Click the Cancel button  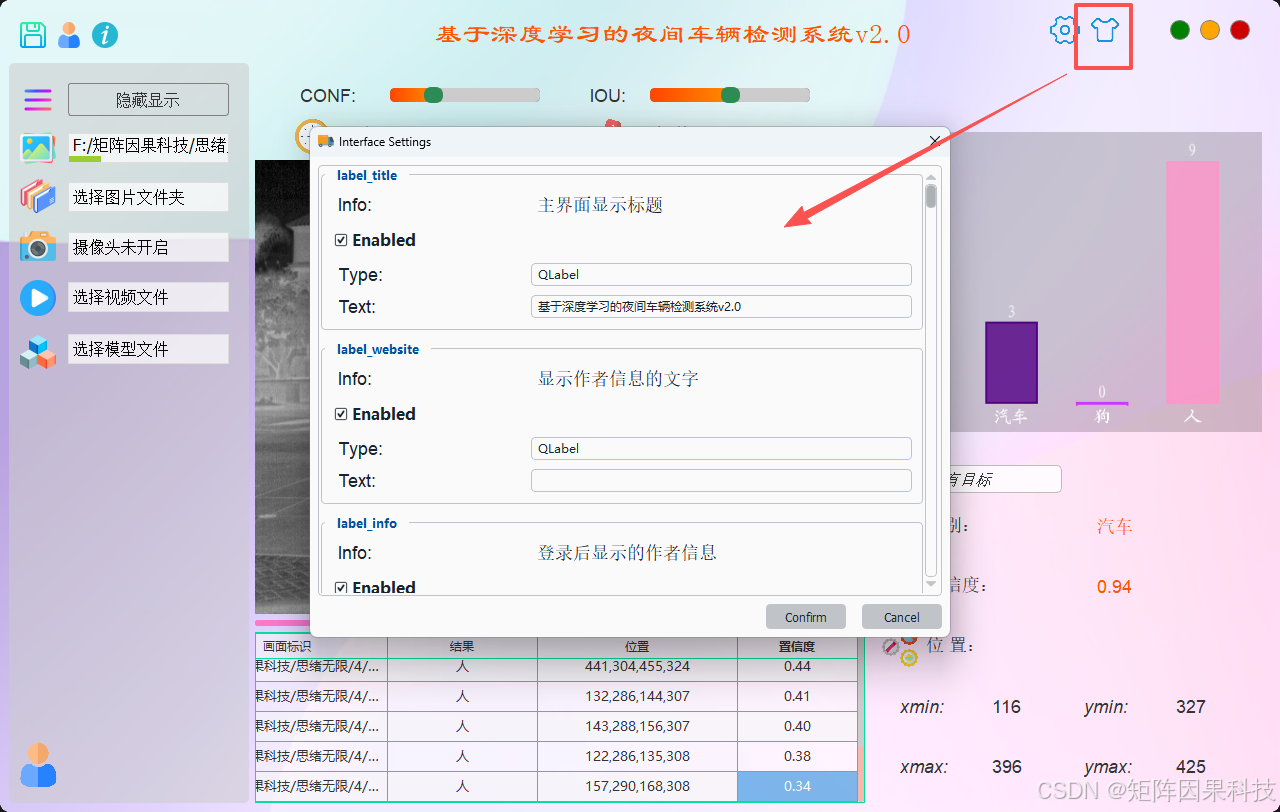click(x=902, y=617)
